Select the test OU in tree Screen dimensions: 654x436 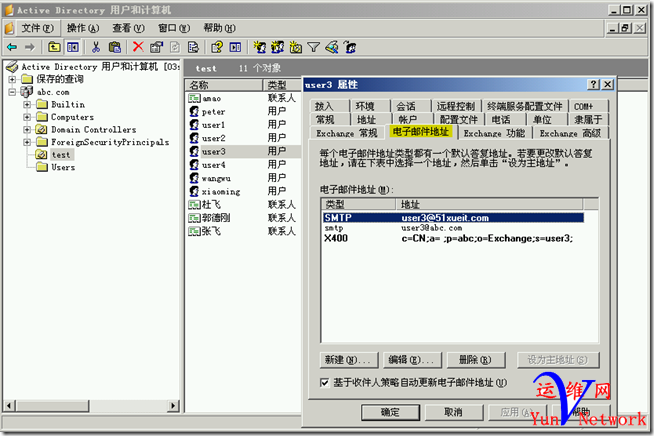point(61,155)
